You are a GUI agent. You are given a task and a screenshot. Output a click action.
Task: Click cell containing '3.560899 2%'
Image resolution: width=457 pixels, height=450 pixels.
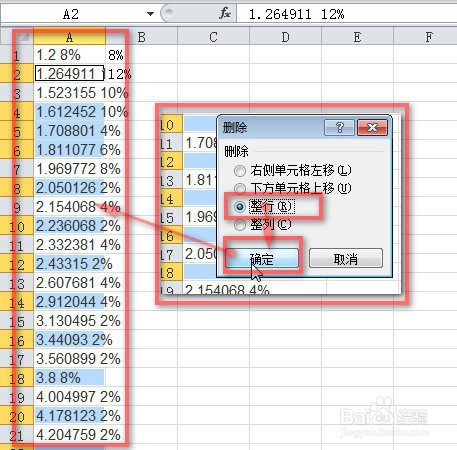[x=69, y=359]
